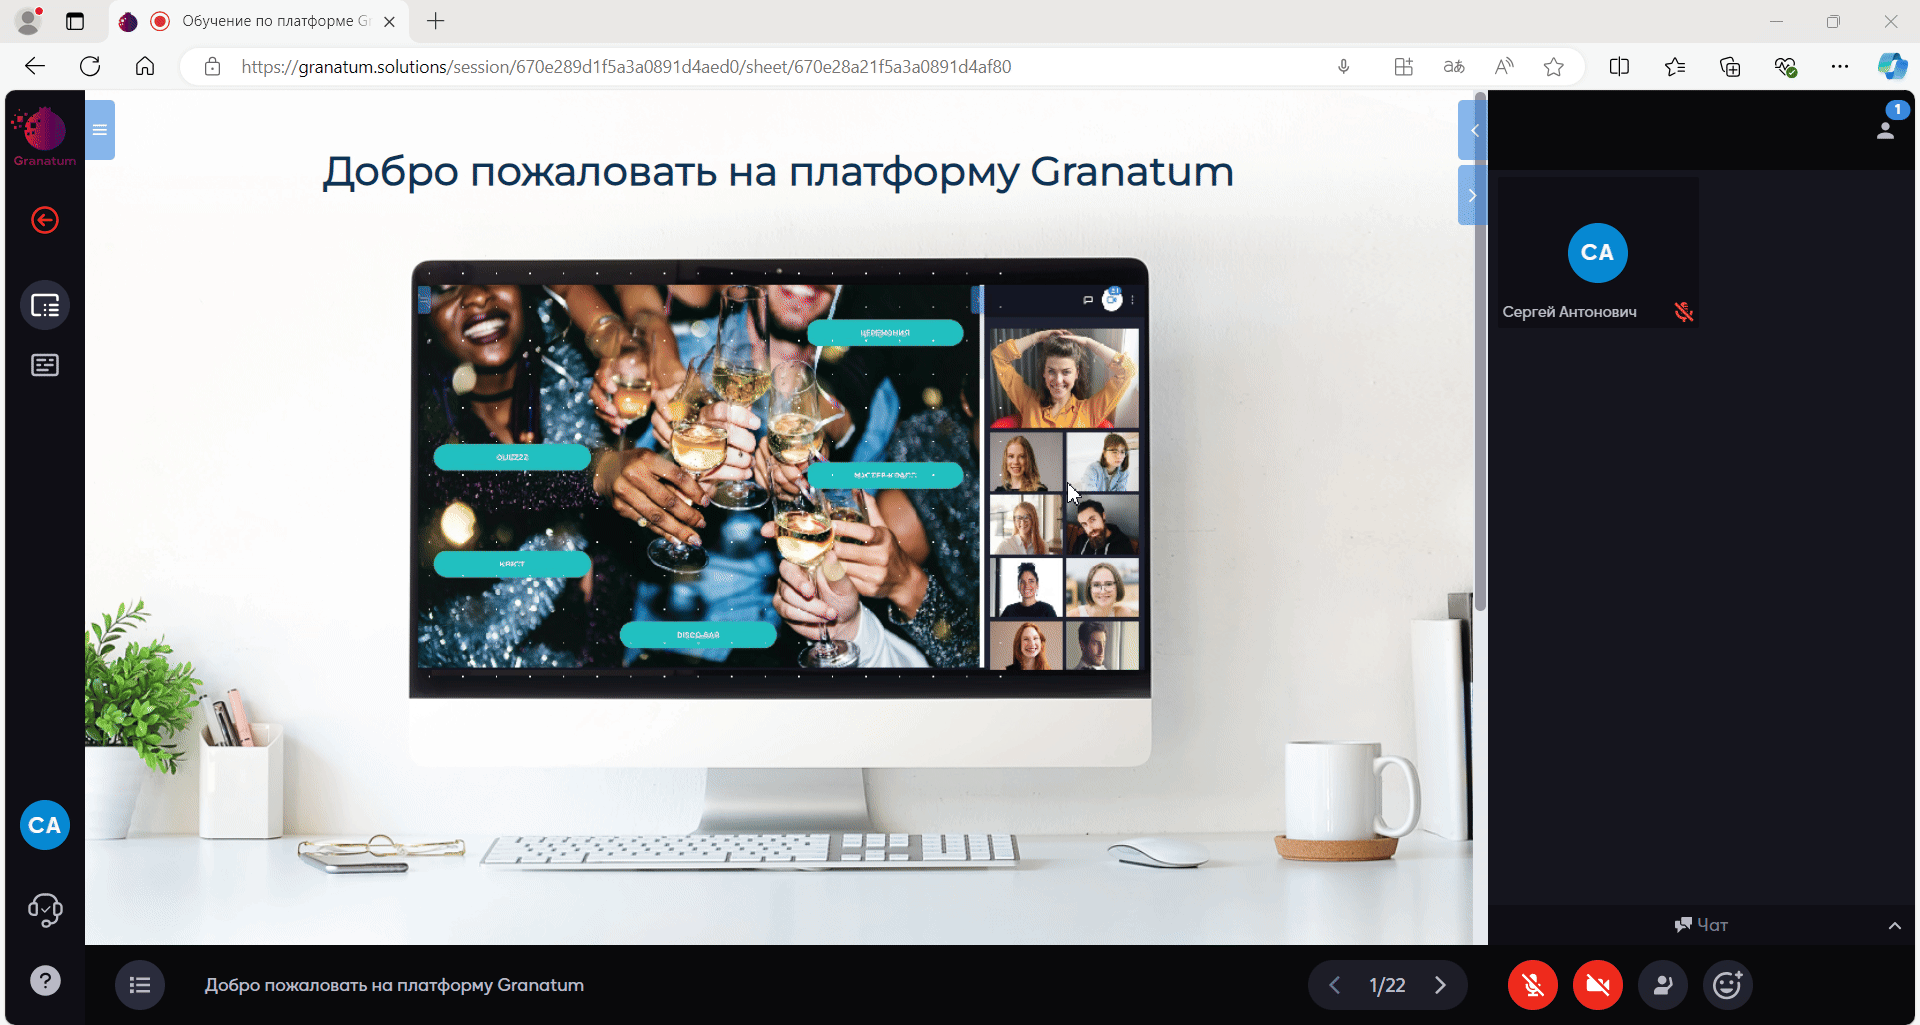Click the Granatum logo in sidebar
This screenshot has width=1920, height=1025.
pos(44,136)
